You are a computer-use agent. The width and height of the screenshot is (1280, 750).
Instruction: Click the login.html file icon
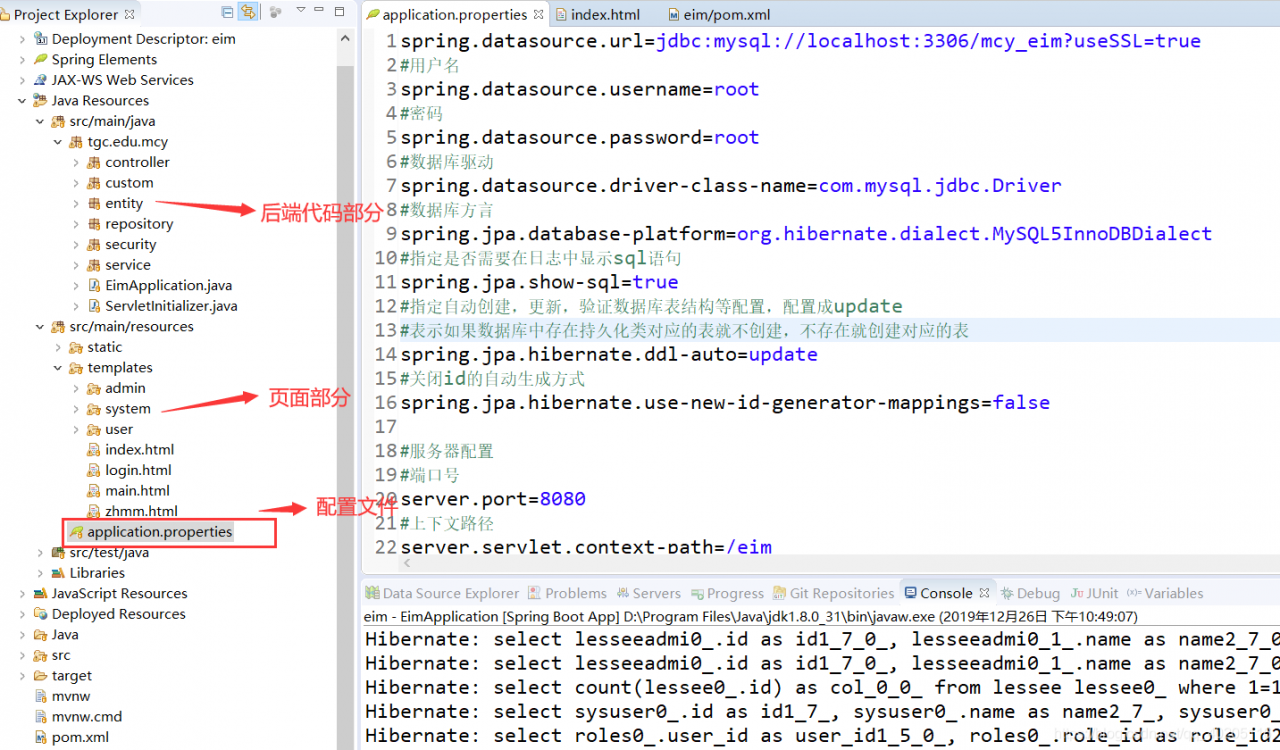pyautogui.click(x=94, y=470)
